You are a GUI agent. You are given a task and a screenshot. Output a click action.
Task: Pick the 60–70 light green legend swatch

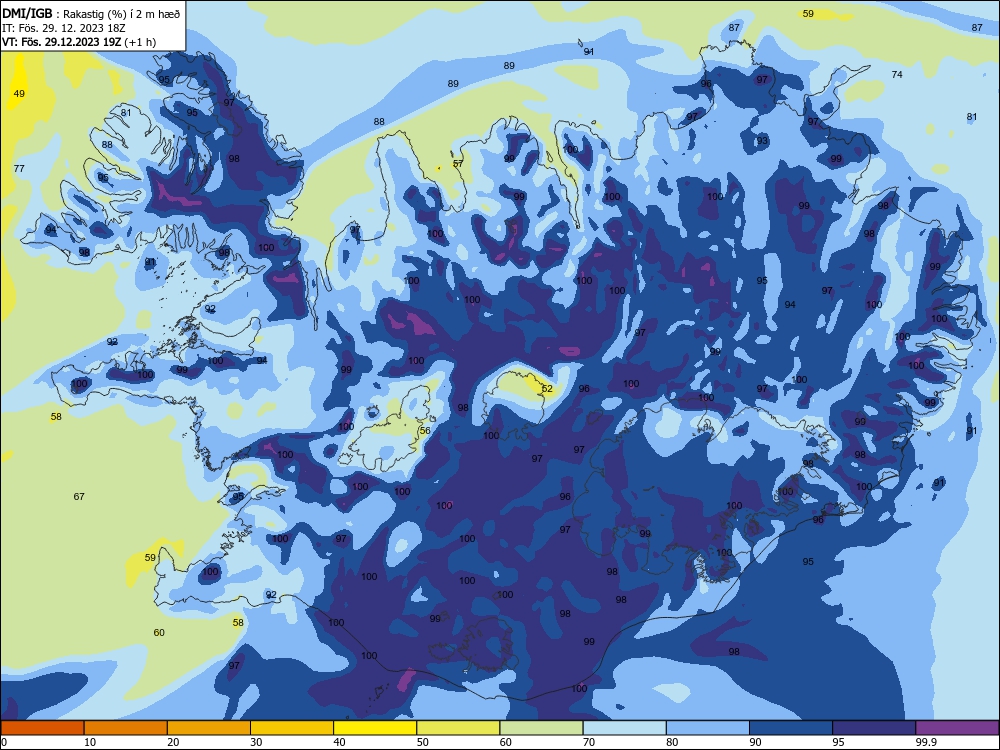[541, 728]
